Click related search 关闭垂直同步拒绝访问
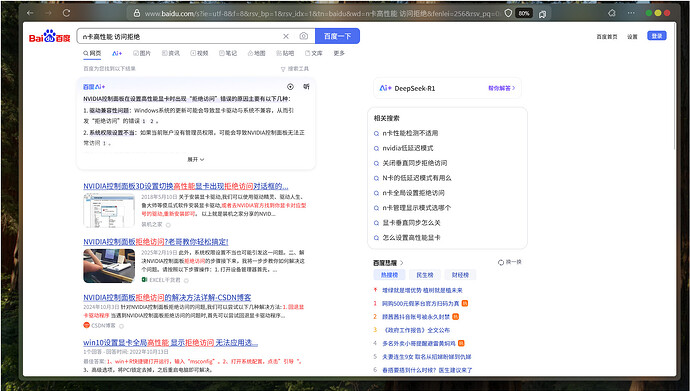 pyautogui.click(x=415, y=163)
